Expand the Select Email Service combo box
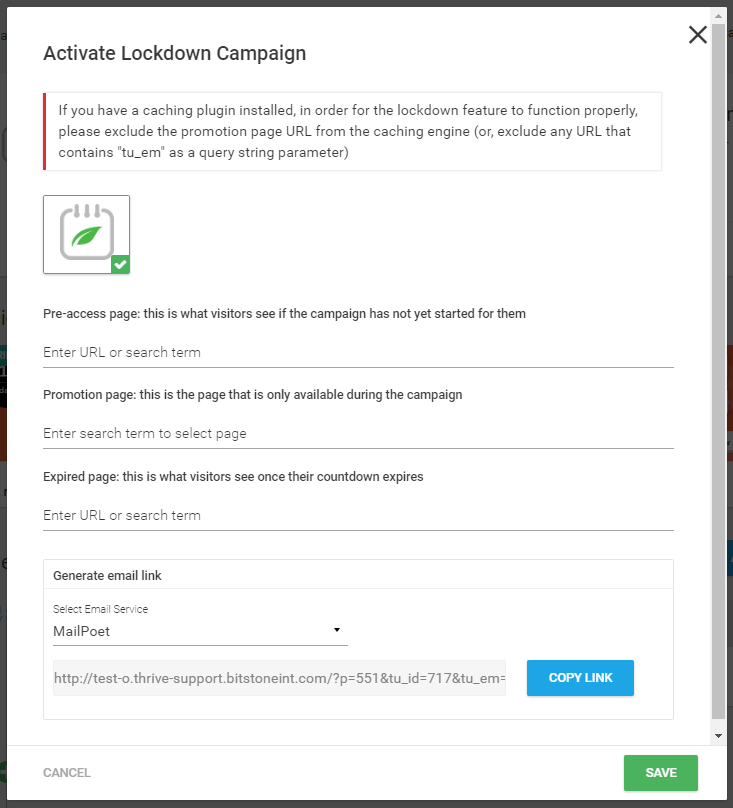 tap(200, 631)
